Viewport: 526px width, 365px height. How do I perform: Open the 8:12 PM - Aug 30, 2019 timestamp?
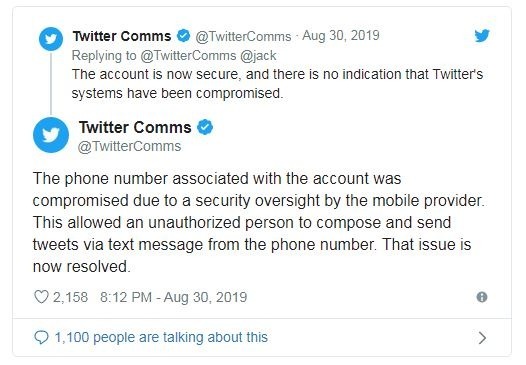[173, 297]
